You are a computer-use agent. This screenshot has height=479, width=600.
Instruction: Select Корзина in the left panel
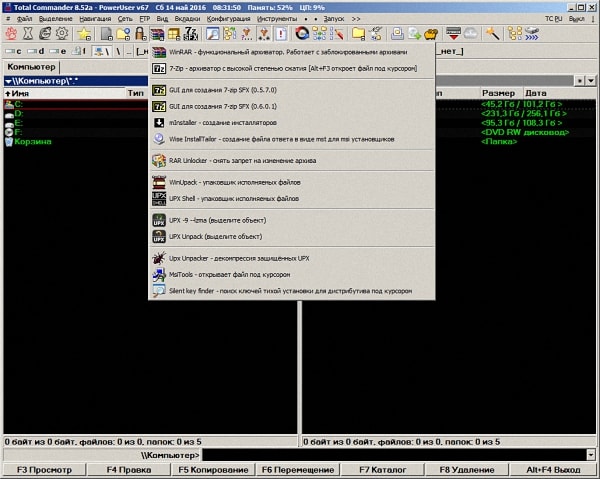tap(32, 141)
